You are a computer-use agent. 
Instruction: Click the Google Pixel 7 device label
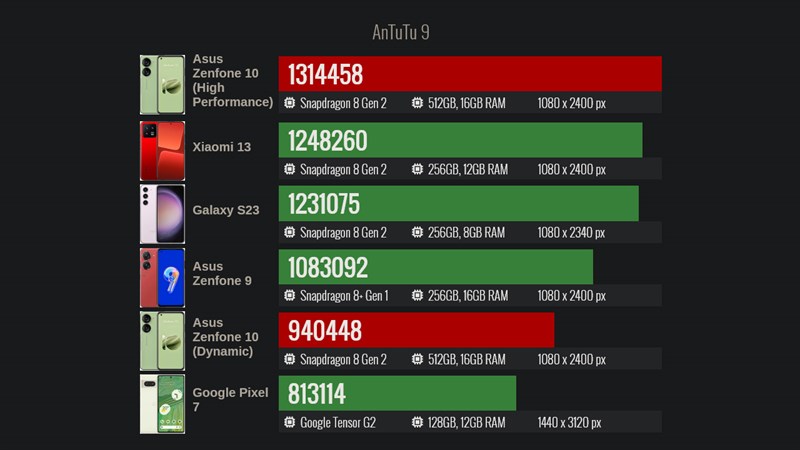230,399
